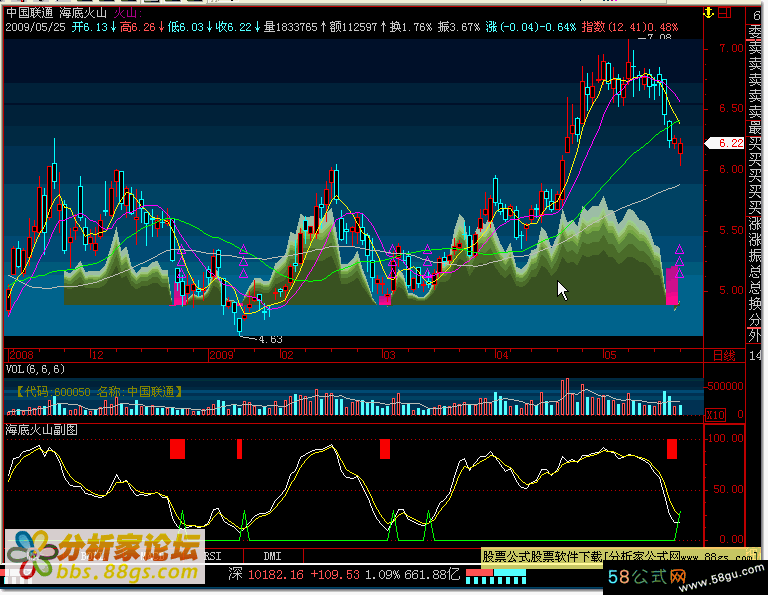Click the yellow anchor icon

[x=708, y=13]
